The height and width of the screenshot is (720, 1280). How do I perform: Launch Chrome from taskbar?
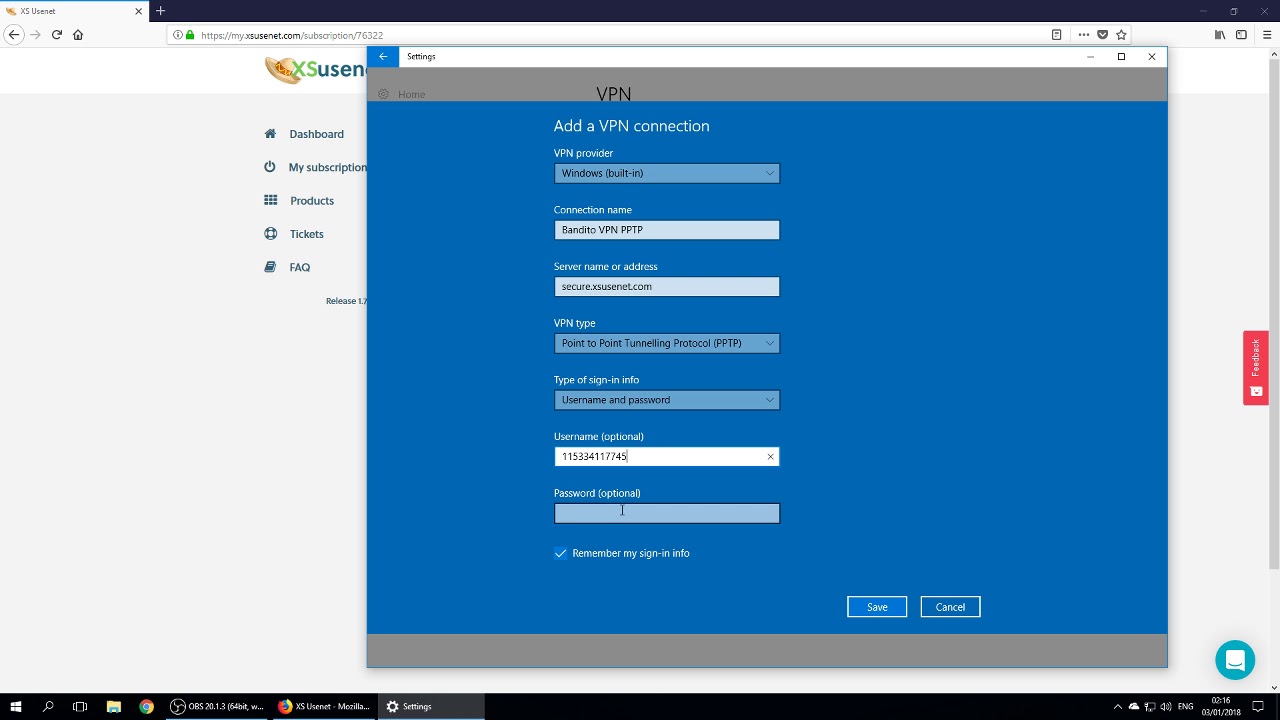click(146, 707)
